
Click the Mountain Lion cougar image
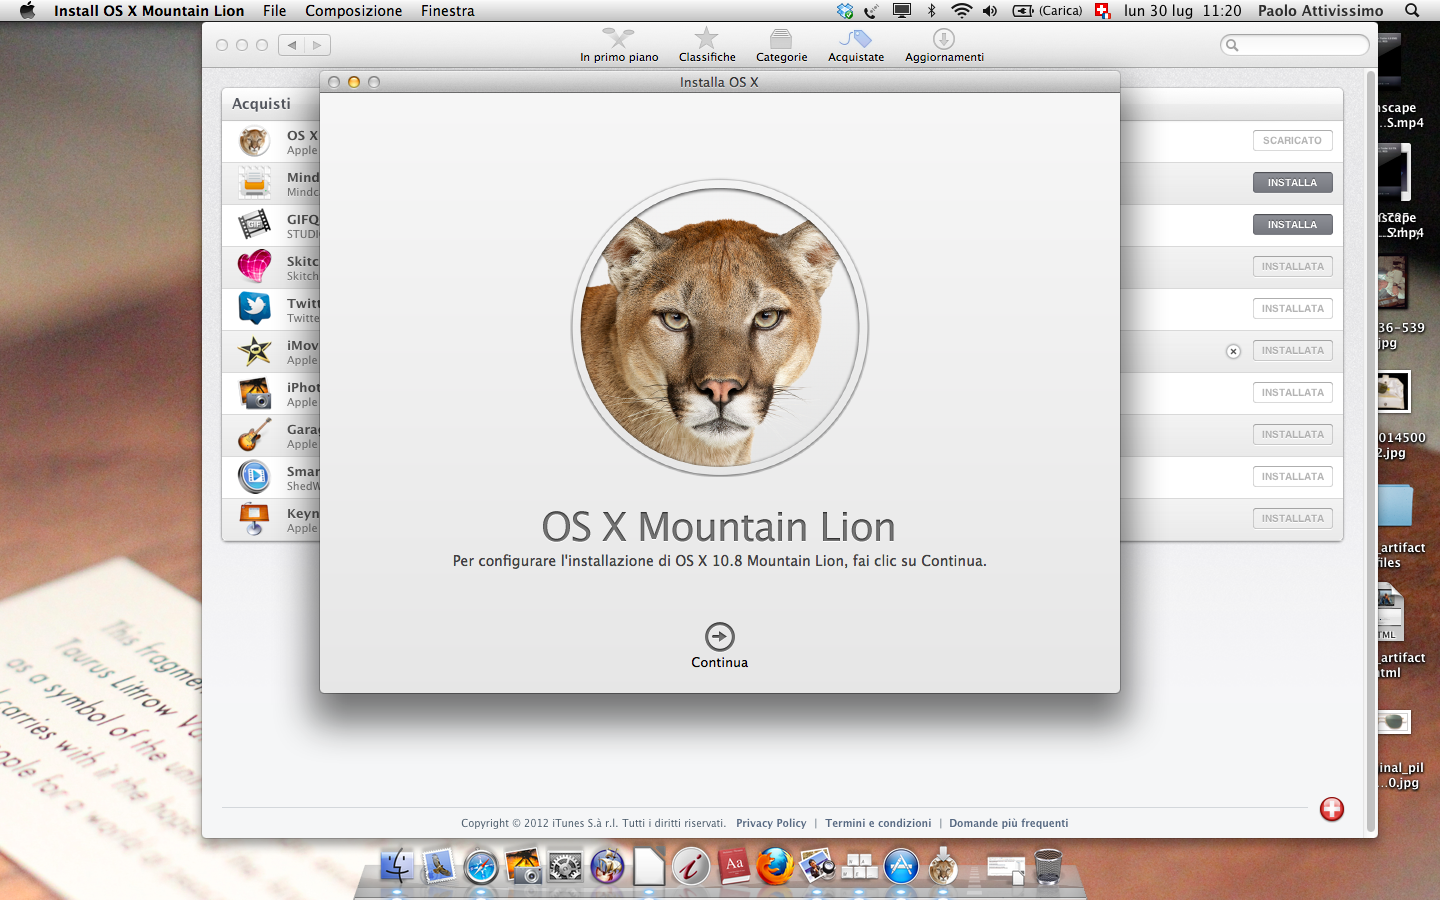[x=719, y=328]
